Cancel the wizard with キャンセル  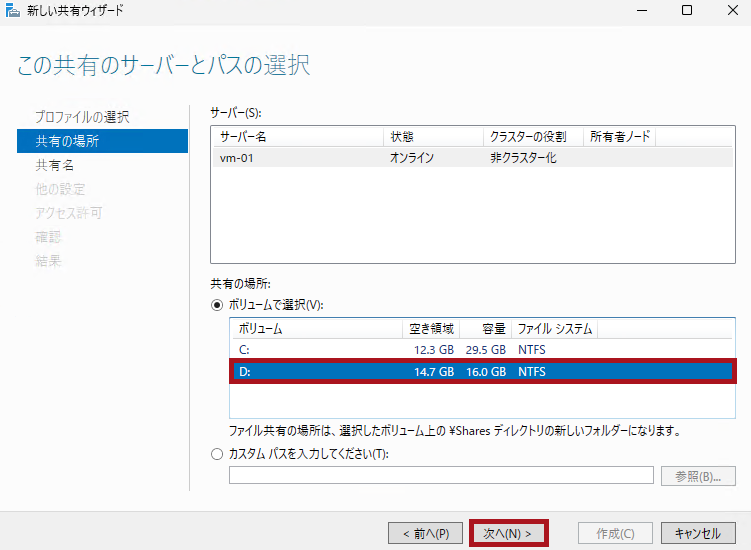pyautogui.click(x=698, y=533)
